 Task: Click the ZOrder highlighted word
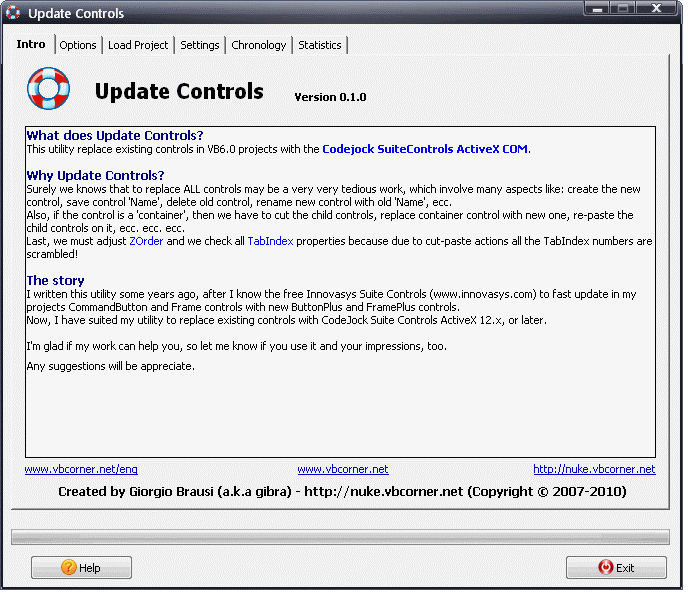[146, 241]
